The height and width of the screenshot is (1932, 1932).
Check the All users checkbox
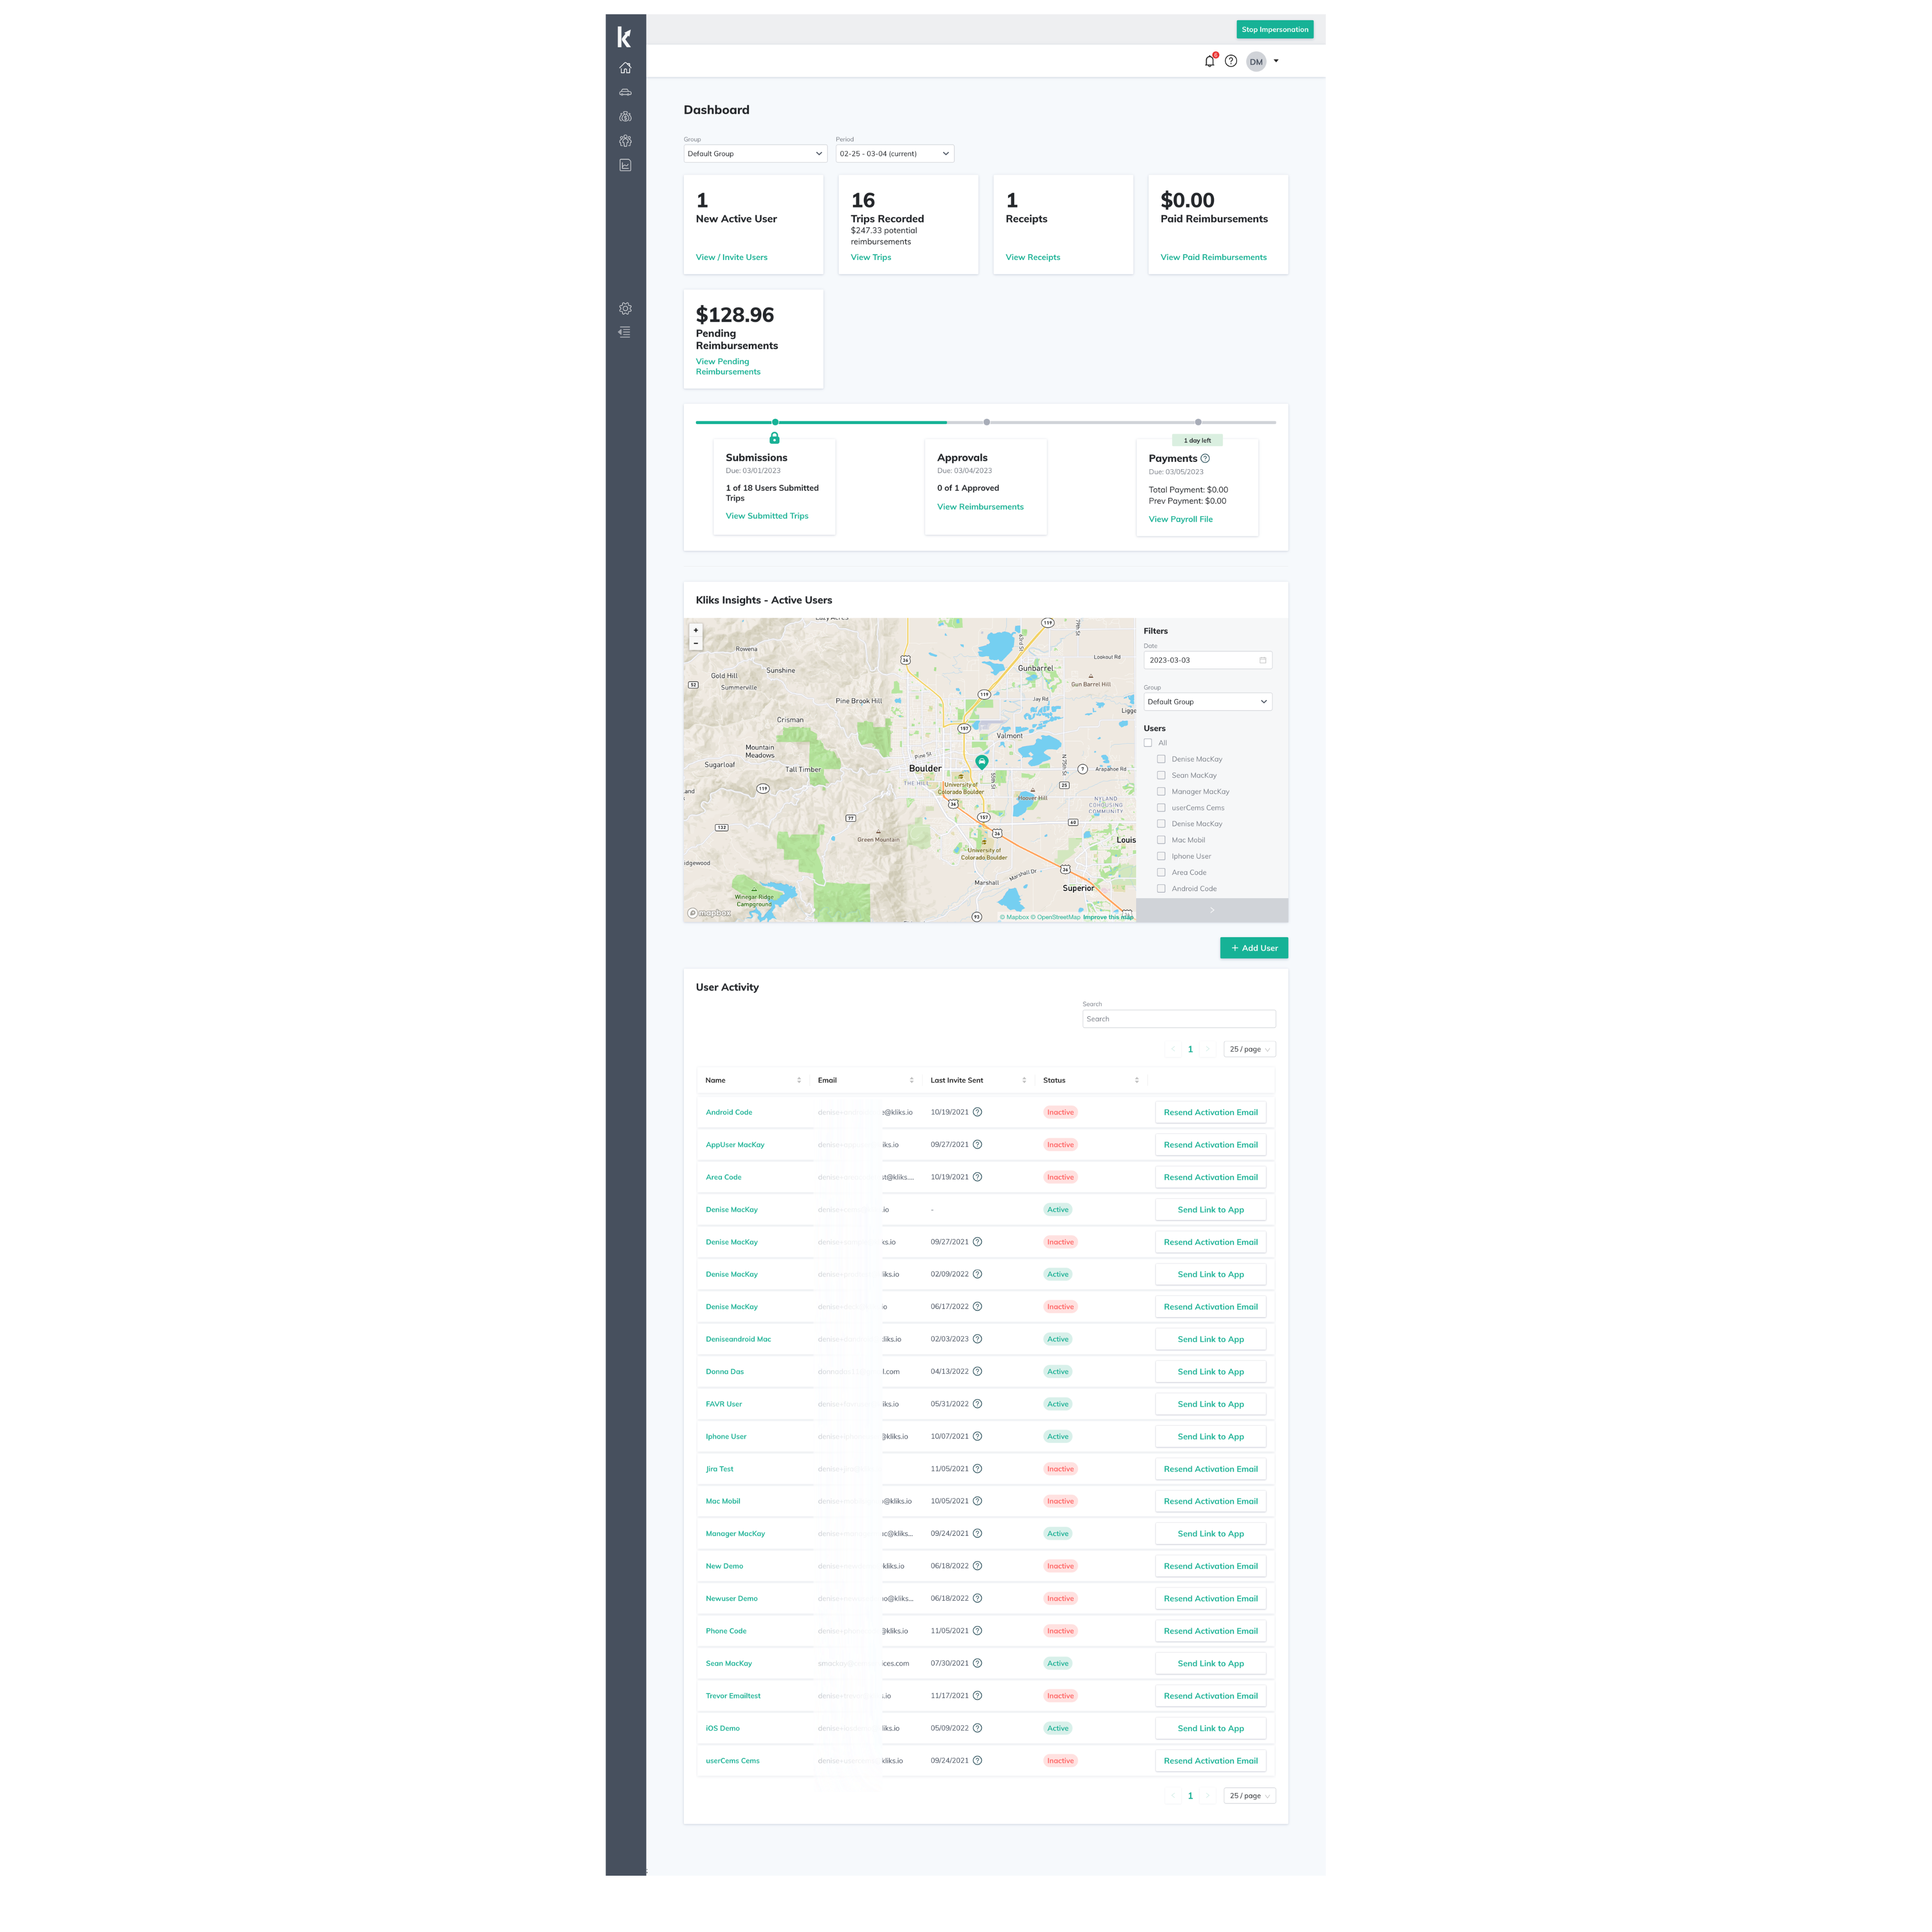[x=1148, y=743]
